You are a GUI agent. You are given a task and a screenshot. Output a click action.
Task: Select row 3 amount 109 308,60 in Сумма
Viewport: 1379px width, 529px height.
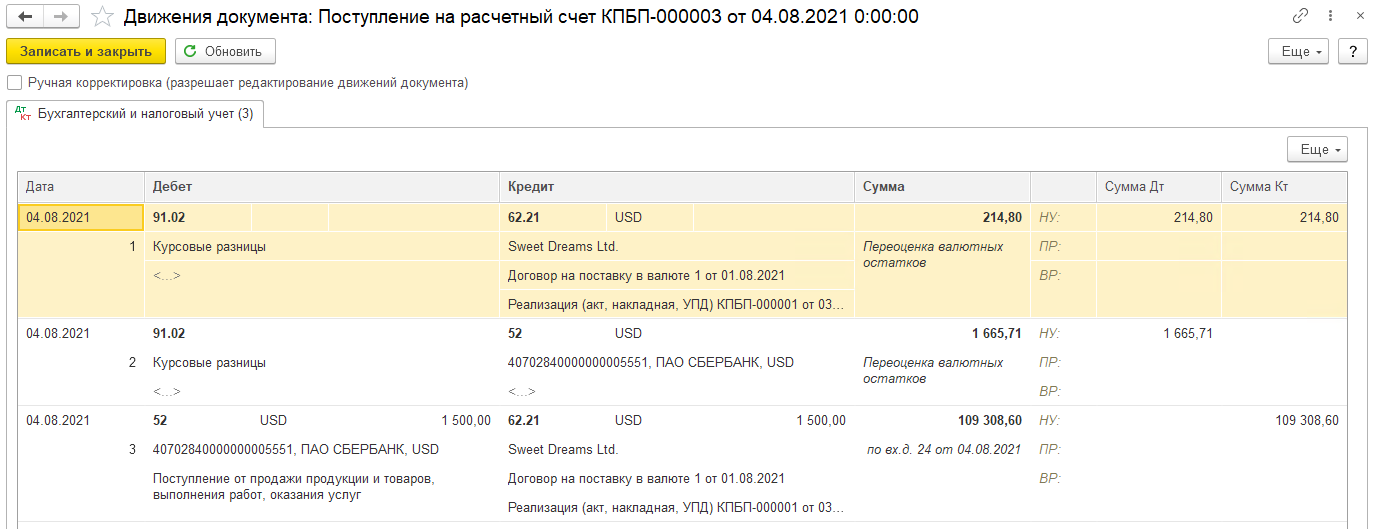click(983, 420)
